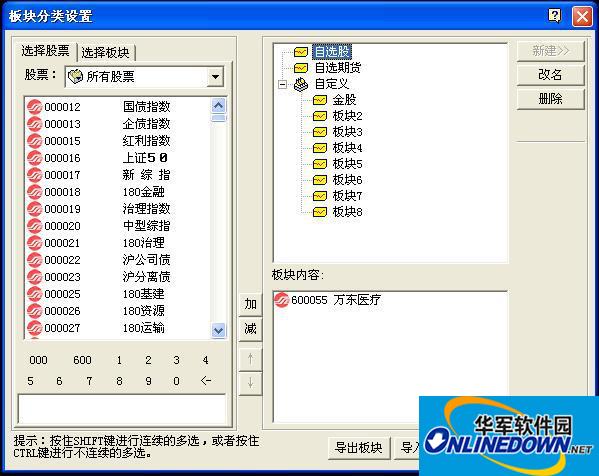
Task: Click the icon next to 000012 国债指数
Action: [x=34, y=107]
